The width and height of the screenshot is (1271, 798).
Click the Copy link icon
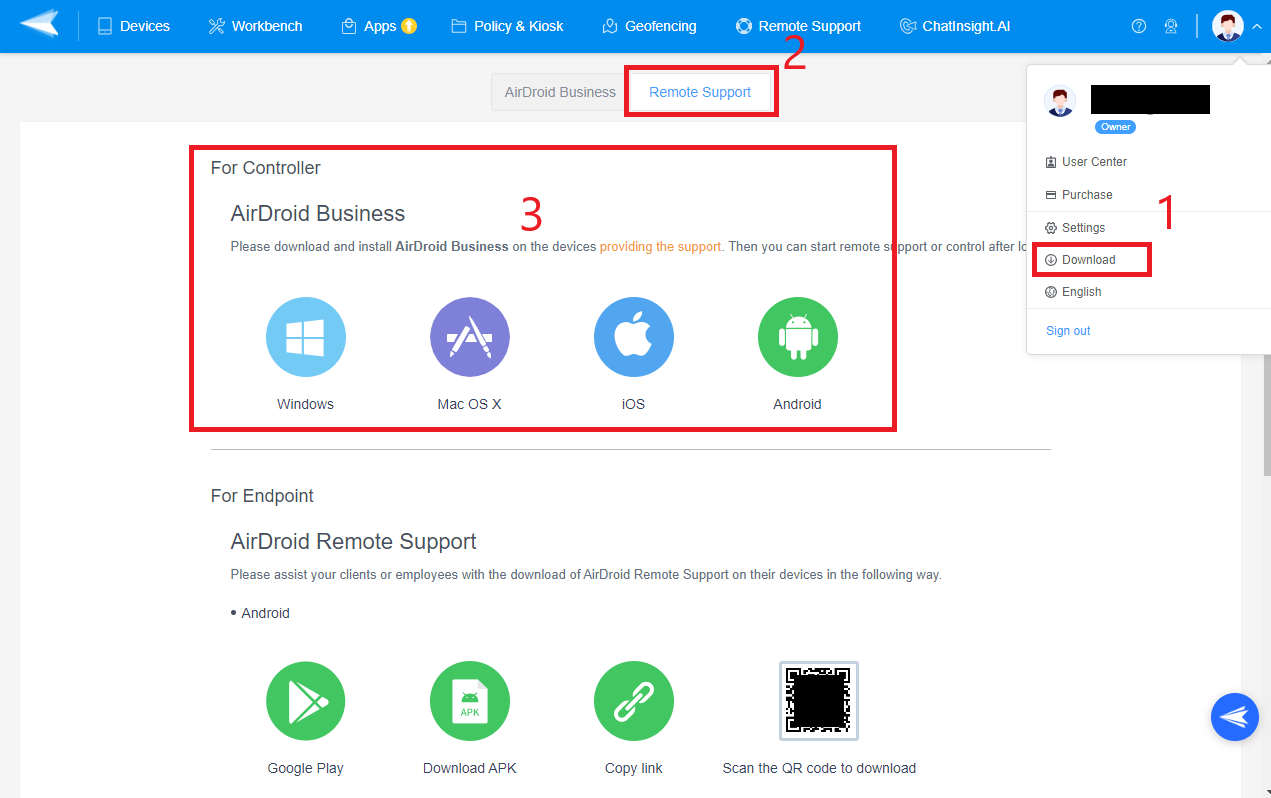point(634,701)
